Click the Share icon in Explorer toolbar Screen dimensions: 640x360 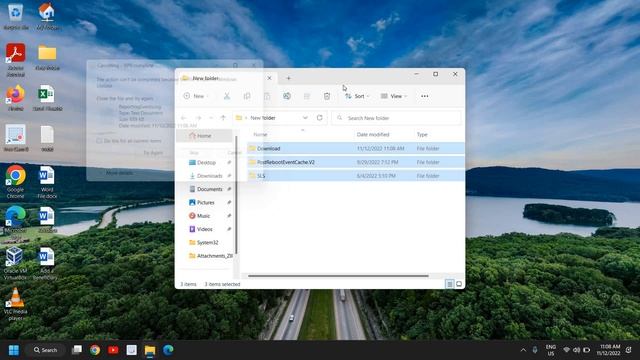[x=307, y=96]
